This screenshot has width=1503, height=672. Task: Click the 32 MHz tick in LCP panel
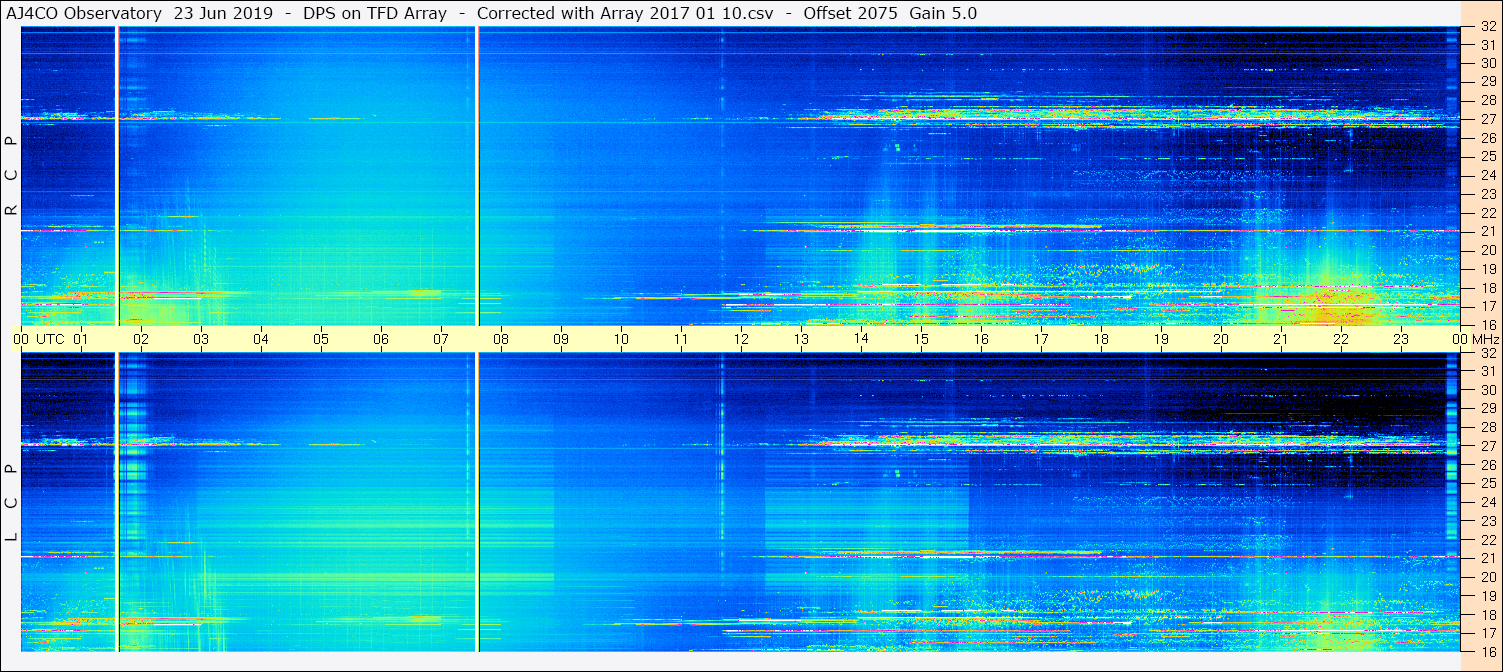(x=1487, y=353)
